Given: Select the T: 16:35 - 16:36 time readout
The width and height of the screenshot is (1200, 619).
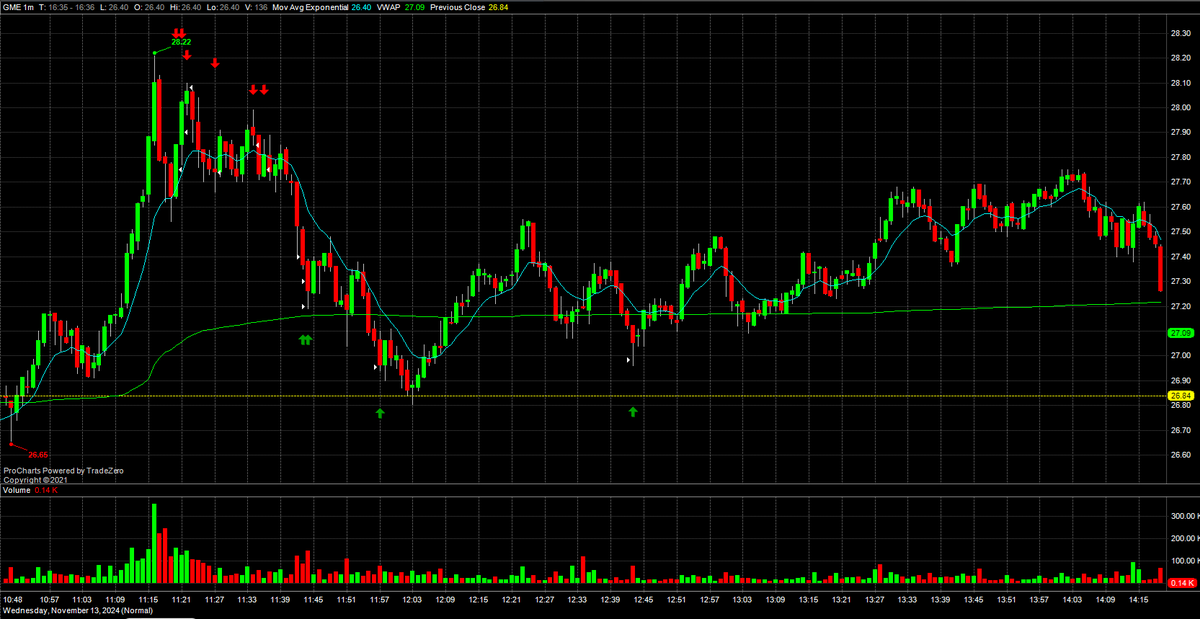Looking at the screenshot, I should (x=65, y=7).
